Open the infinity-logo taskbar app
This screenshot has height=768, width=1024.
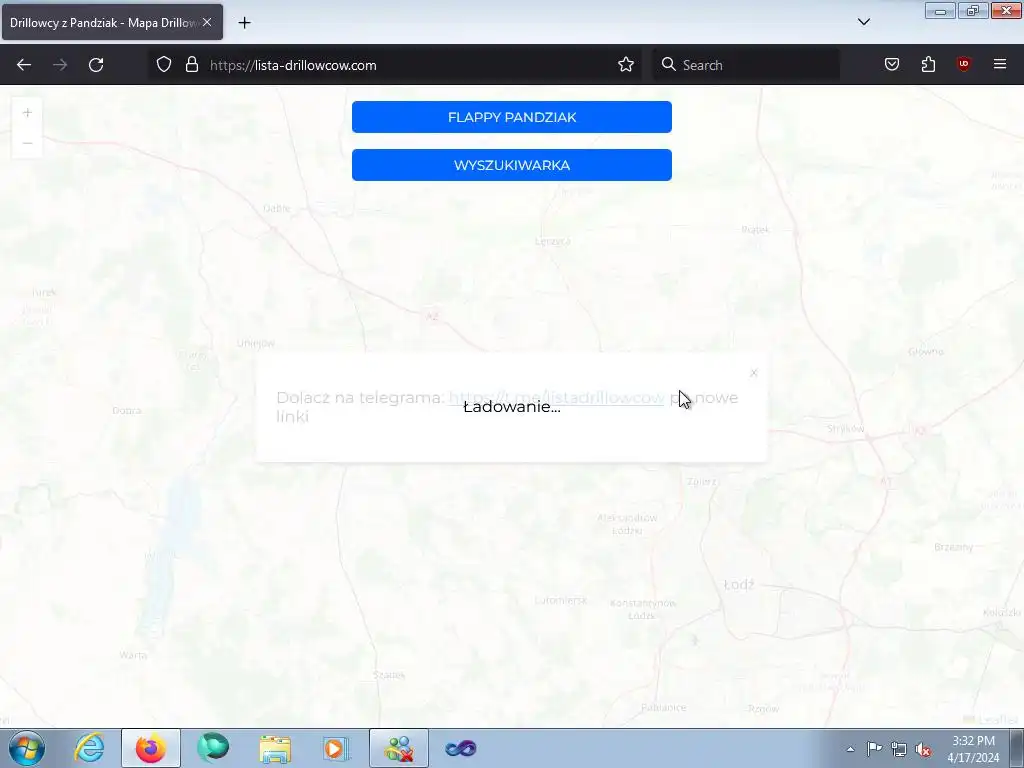click(461, 748)
